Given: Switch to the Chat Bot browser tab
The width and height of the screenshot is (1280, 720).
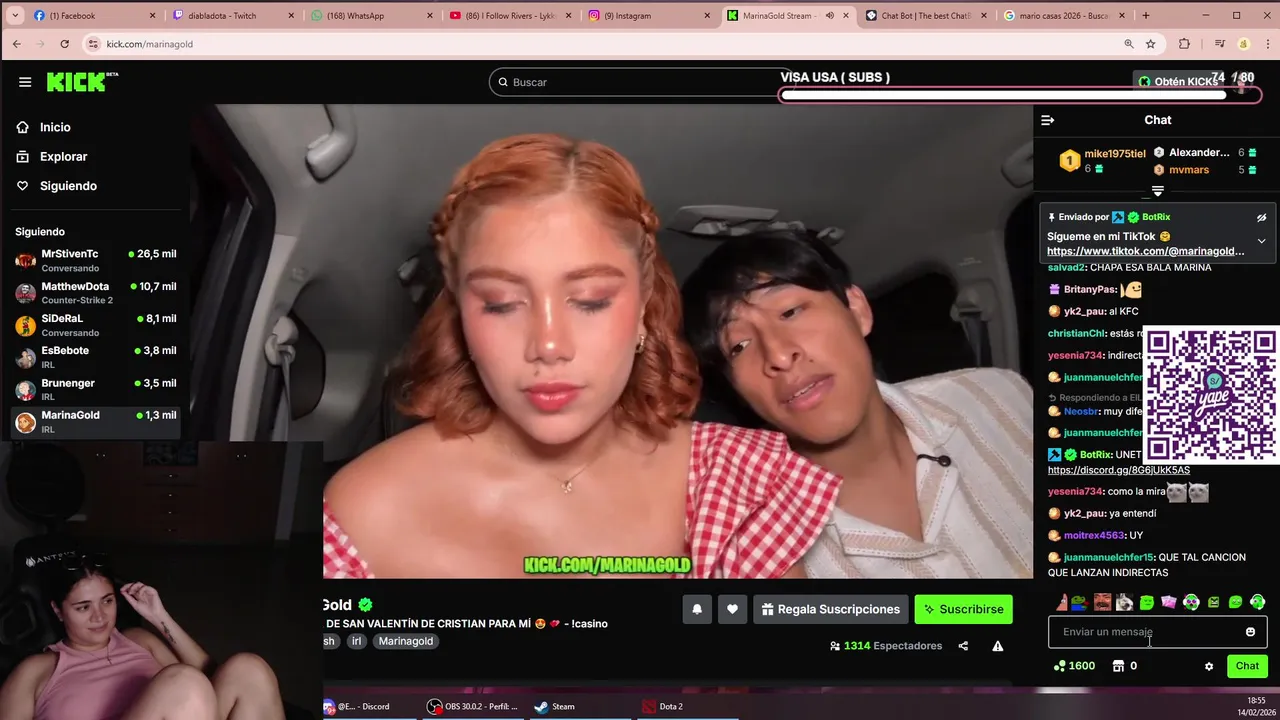Looking at the screenshot, I should click(x=925, y=15).
